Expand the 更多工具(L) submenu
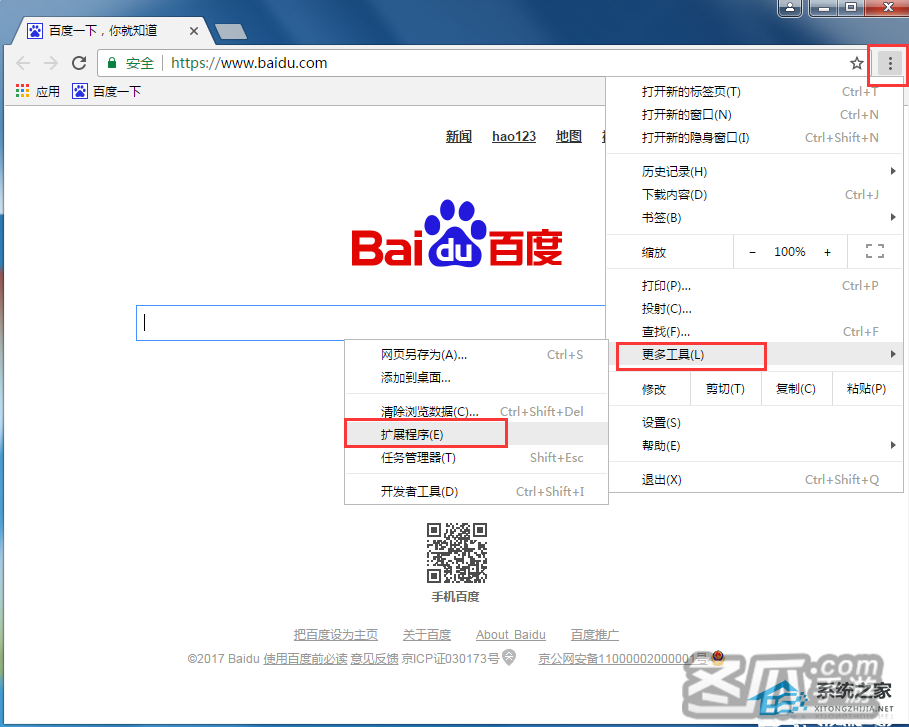The image size is (909, 727). [x=755, y=354]
